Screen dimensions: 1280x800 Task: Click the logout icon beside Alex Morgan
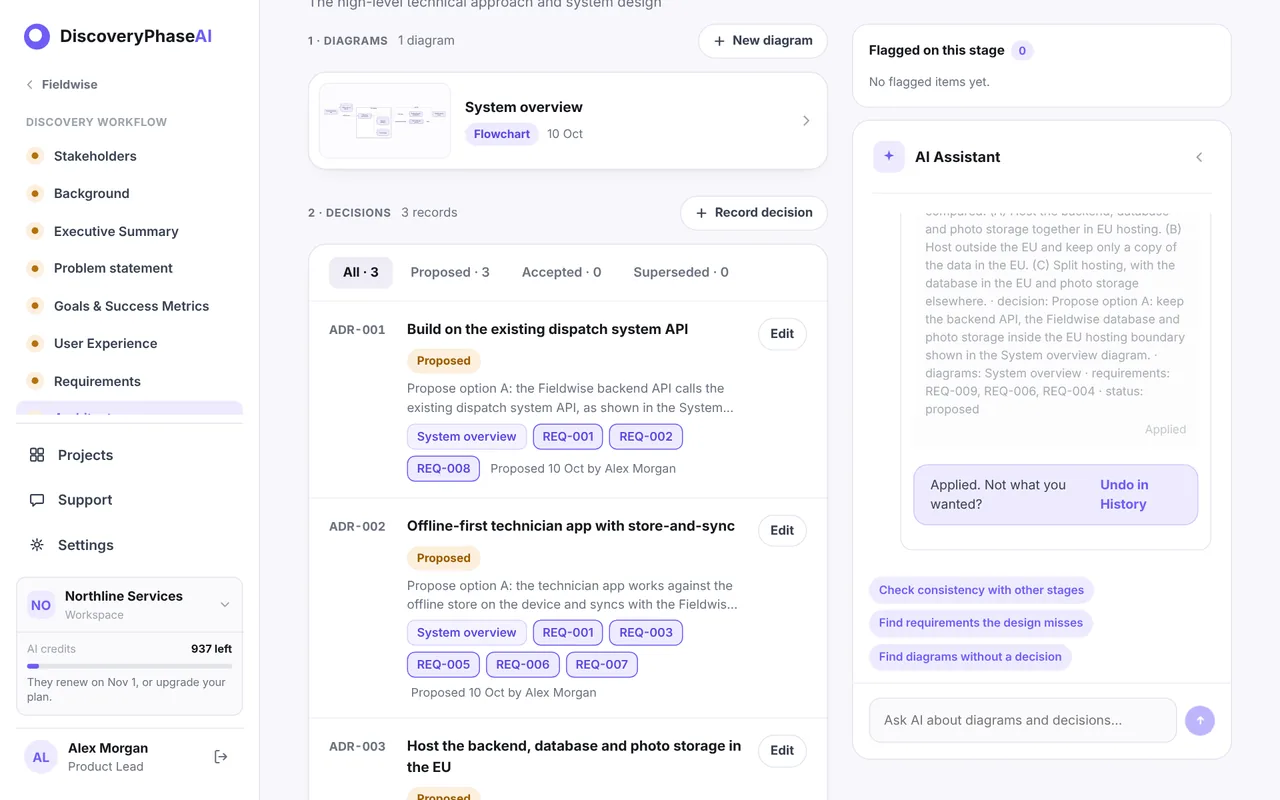click(x=221, y=757)
